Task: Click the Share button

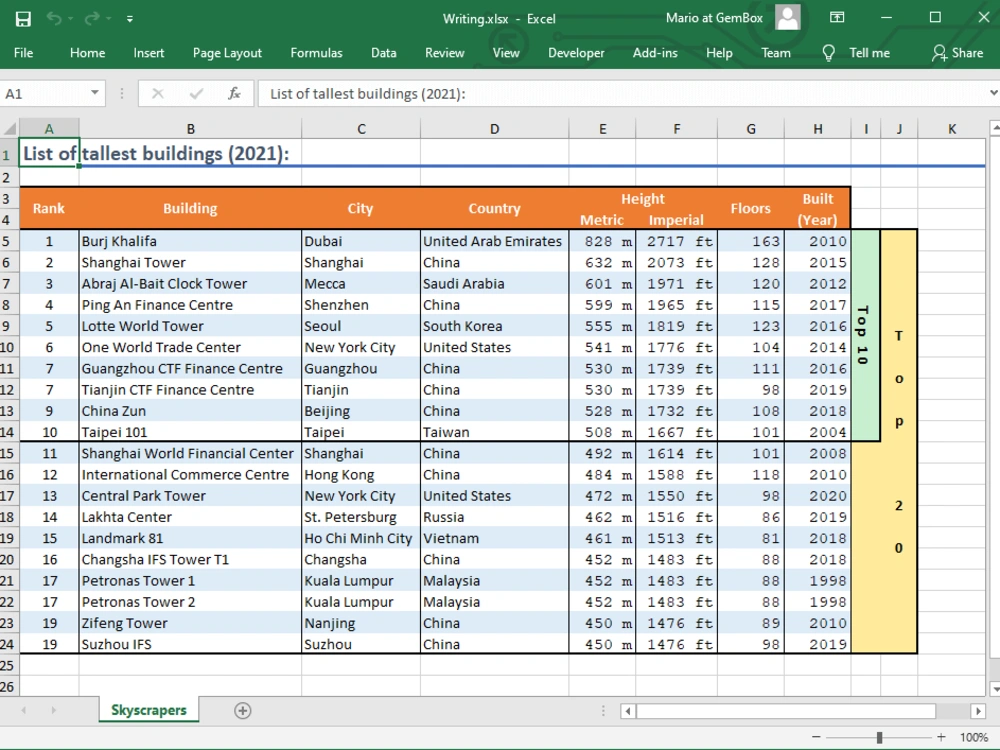Action: click(x=957, y=53)
